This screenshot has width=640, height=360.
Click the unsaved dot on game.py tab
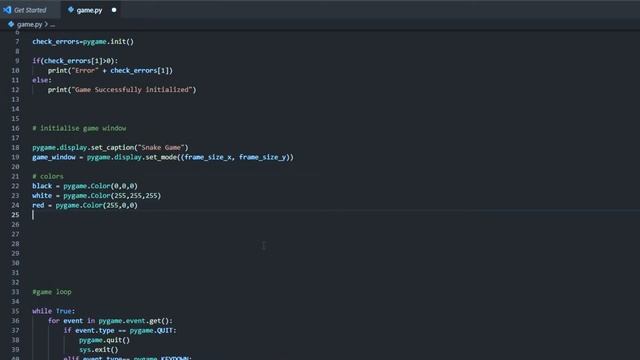tap(114, 10)
